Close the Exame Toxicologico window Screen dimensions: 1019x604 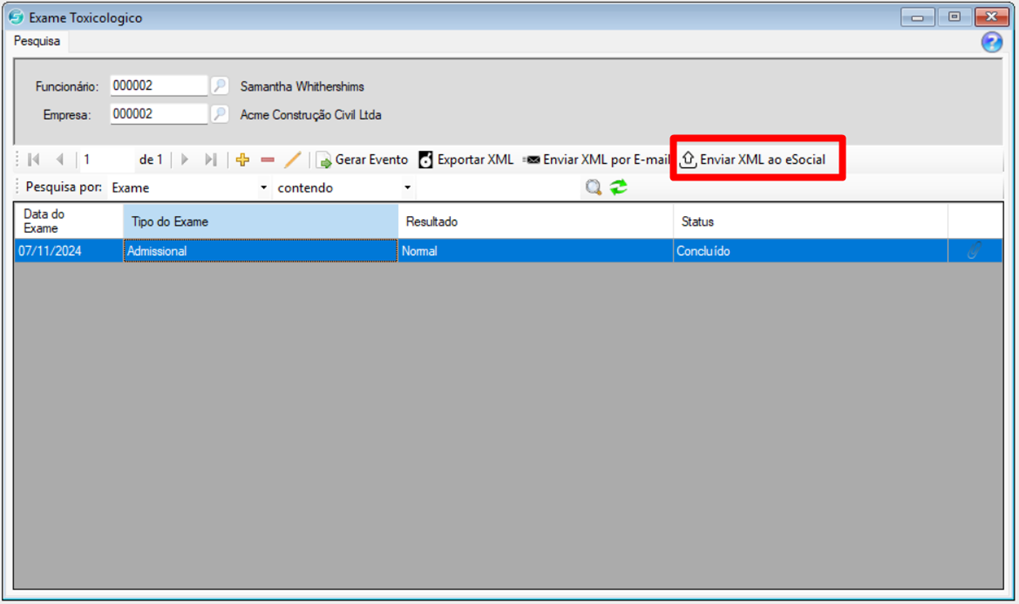click(x=992, y=17)
